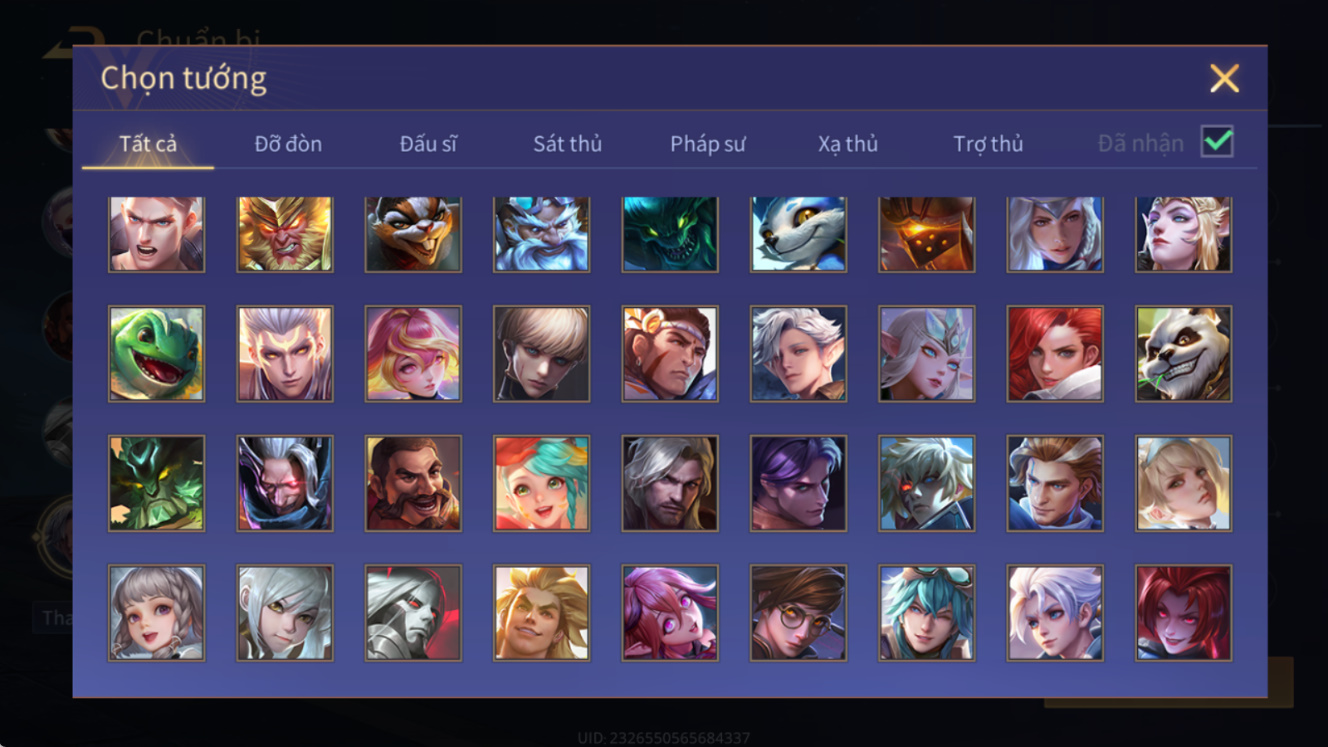Choose the panda hero portrait
Screen dimensions: 1328x747
point(1184,354)
